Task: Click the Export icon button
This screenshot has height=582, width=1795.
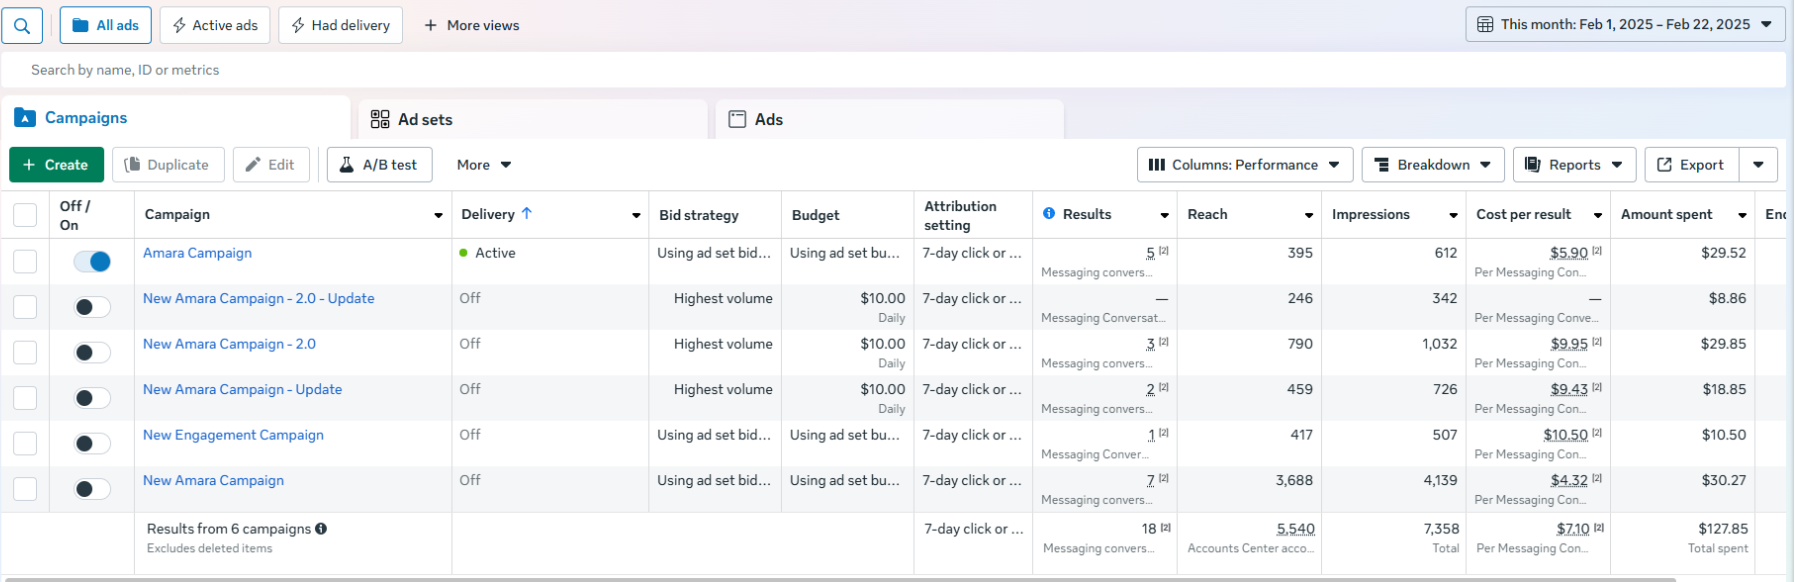Action: pyautogui.click(x=1691, y=165)
